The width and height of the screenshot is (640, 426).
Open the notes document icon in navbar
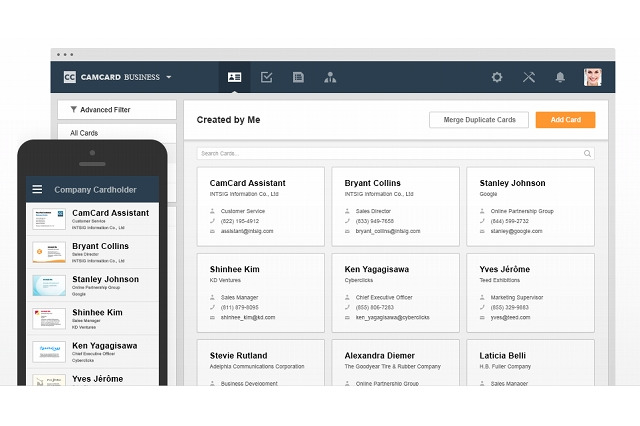click(x=298, y=77)
